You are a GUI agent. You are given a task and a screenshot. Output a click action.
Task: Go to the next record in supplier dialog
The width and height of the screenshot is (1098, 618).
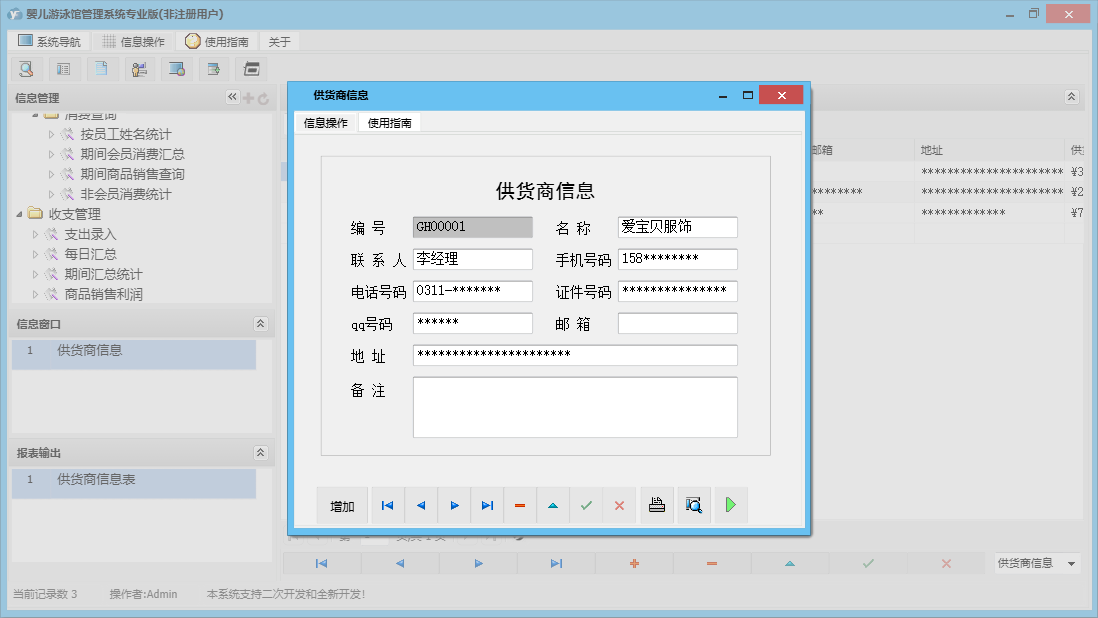[x=454, y=506]
